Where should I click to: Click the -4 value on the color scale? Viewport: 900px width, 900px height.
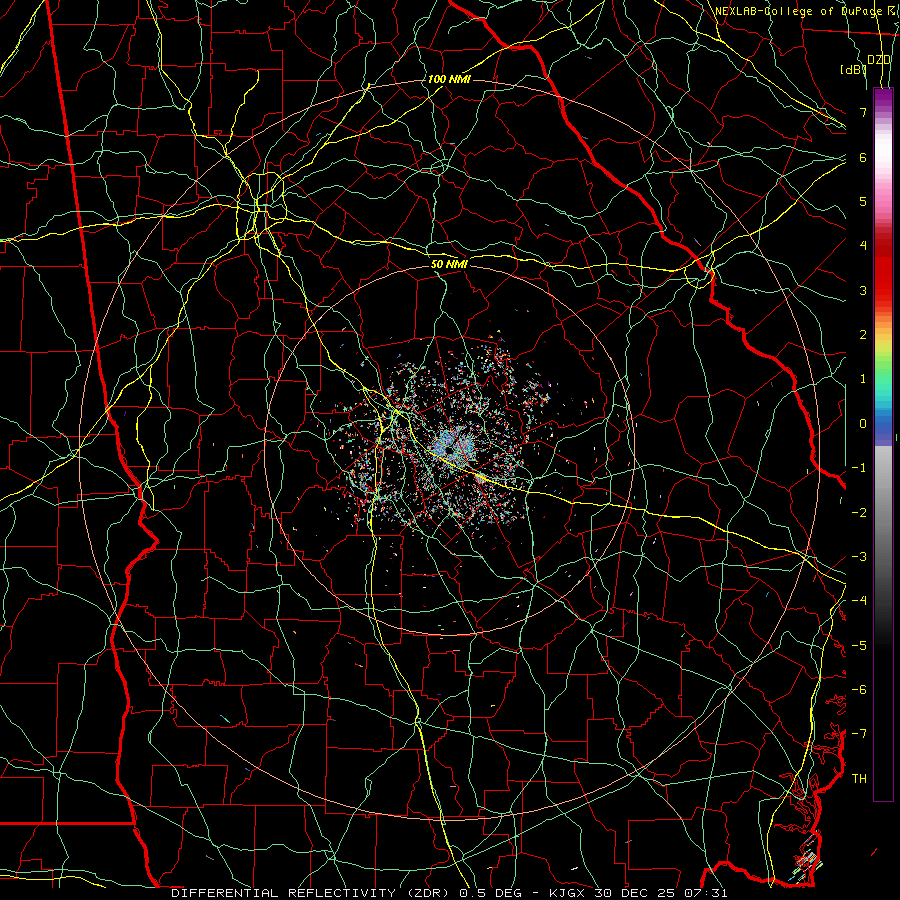(x=859, y=601)
